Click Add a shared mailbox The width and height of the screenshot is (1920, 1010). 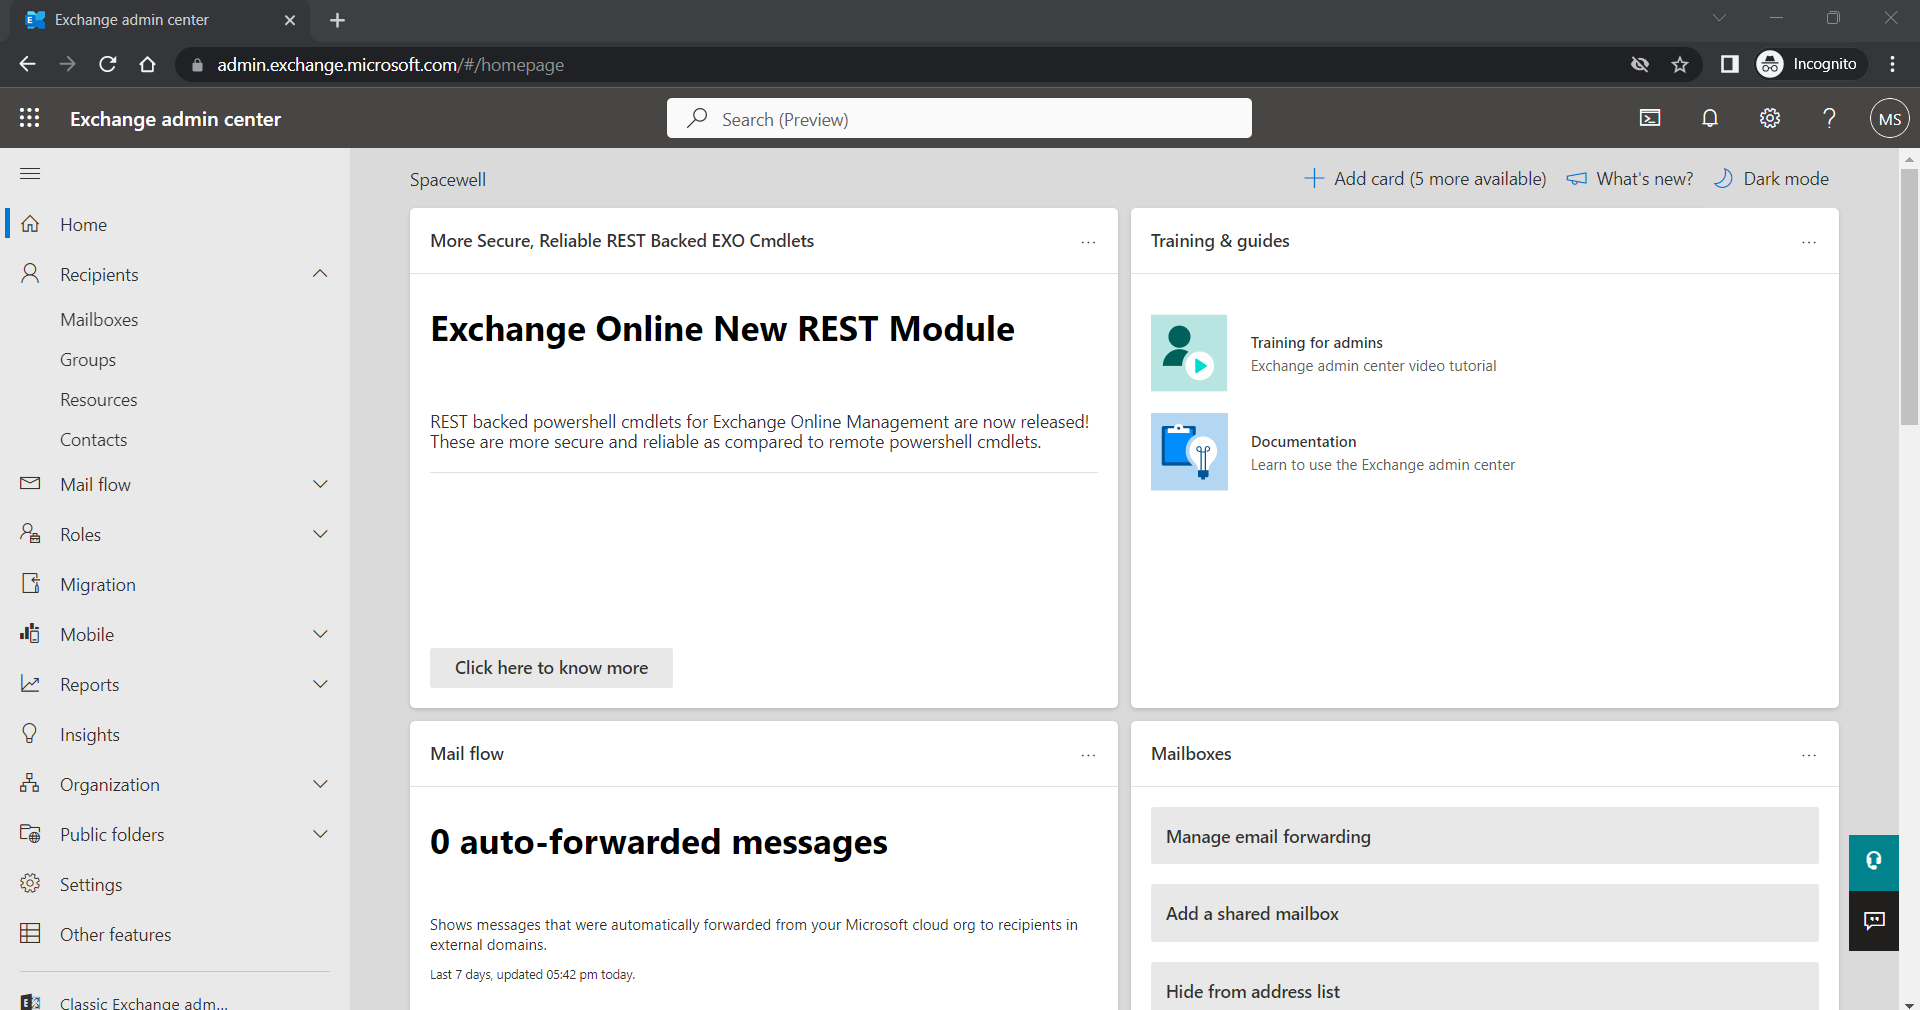(1484, 913)
